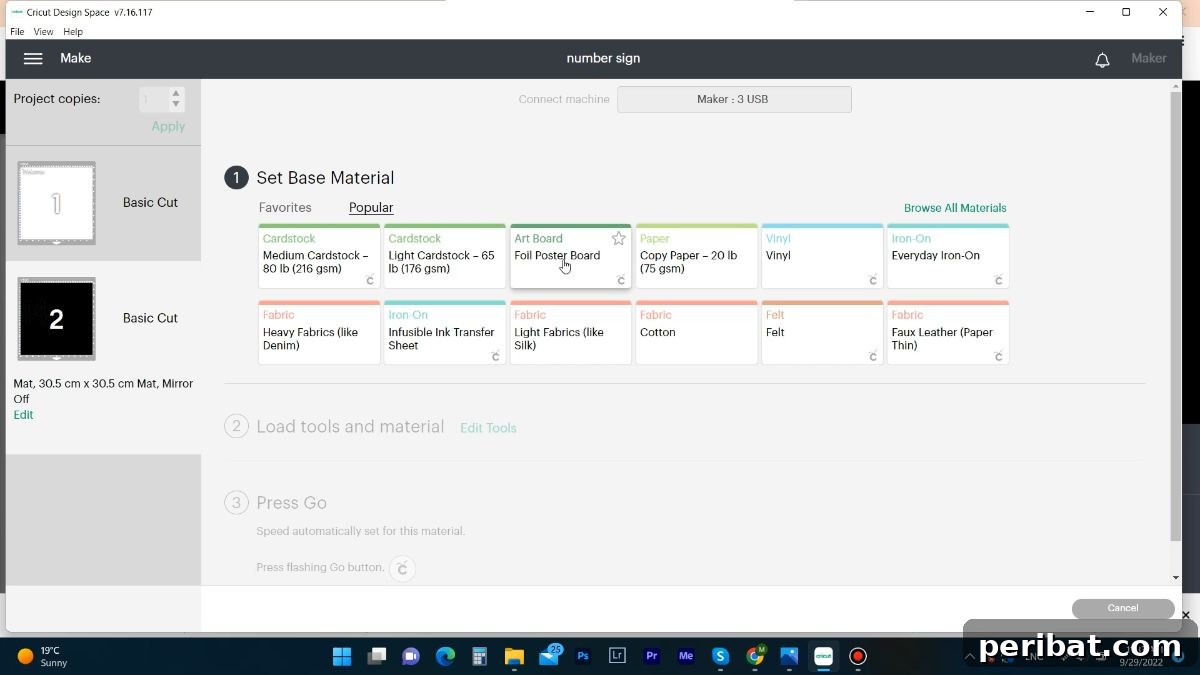Image resolution: width=1200 pixels, height=675 pixels.
Task: Click "Set Base Material" heading text
Action: pyautogui.click(x=325, y=178)
